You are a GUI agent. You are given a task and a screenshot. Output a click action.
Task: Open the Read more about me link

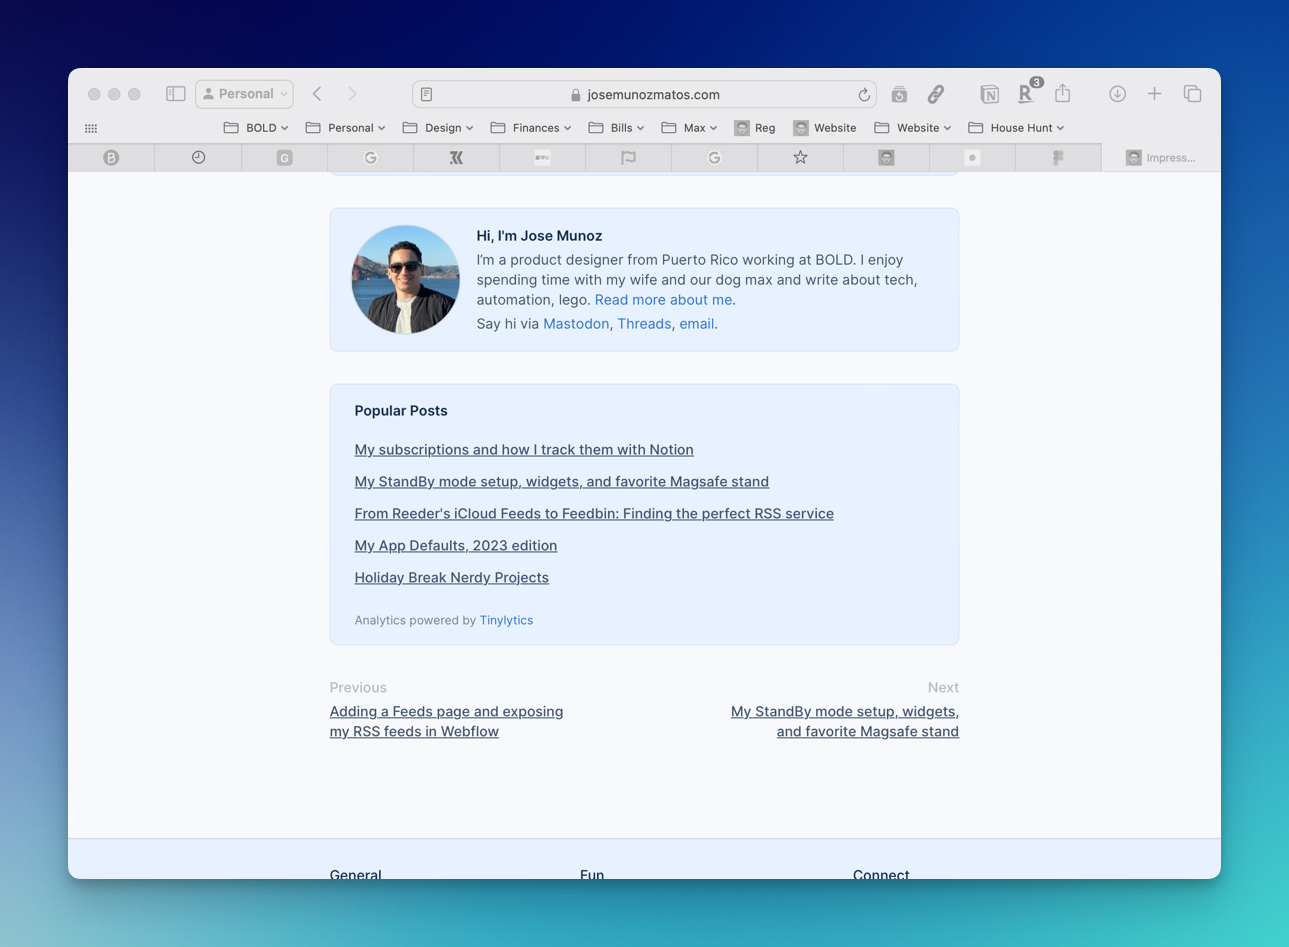click(663, 300)
